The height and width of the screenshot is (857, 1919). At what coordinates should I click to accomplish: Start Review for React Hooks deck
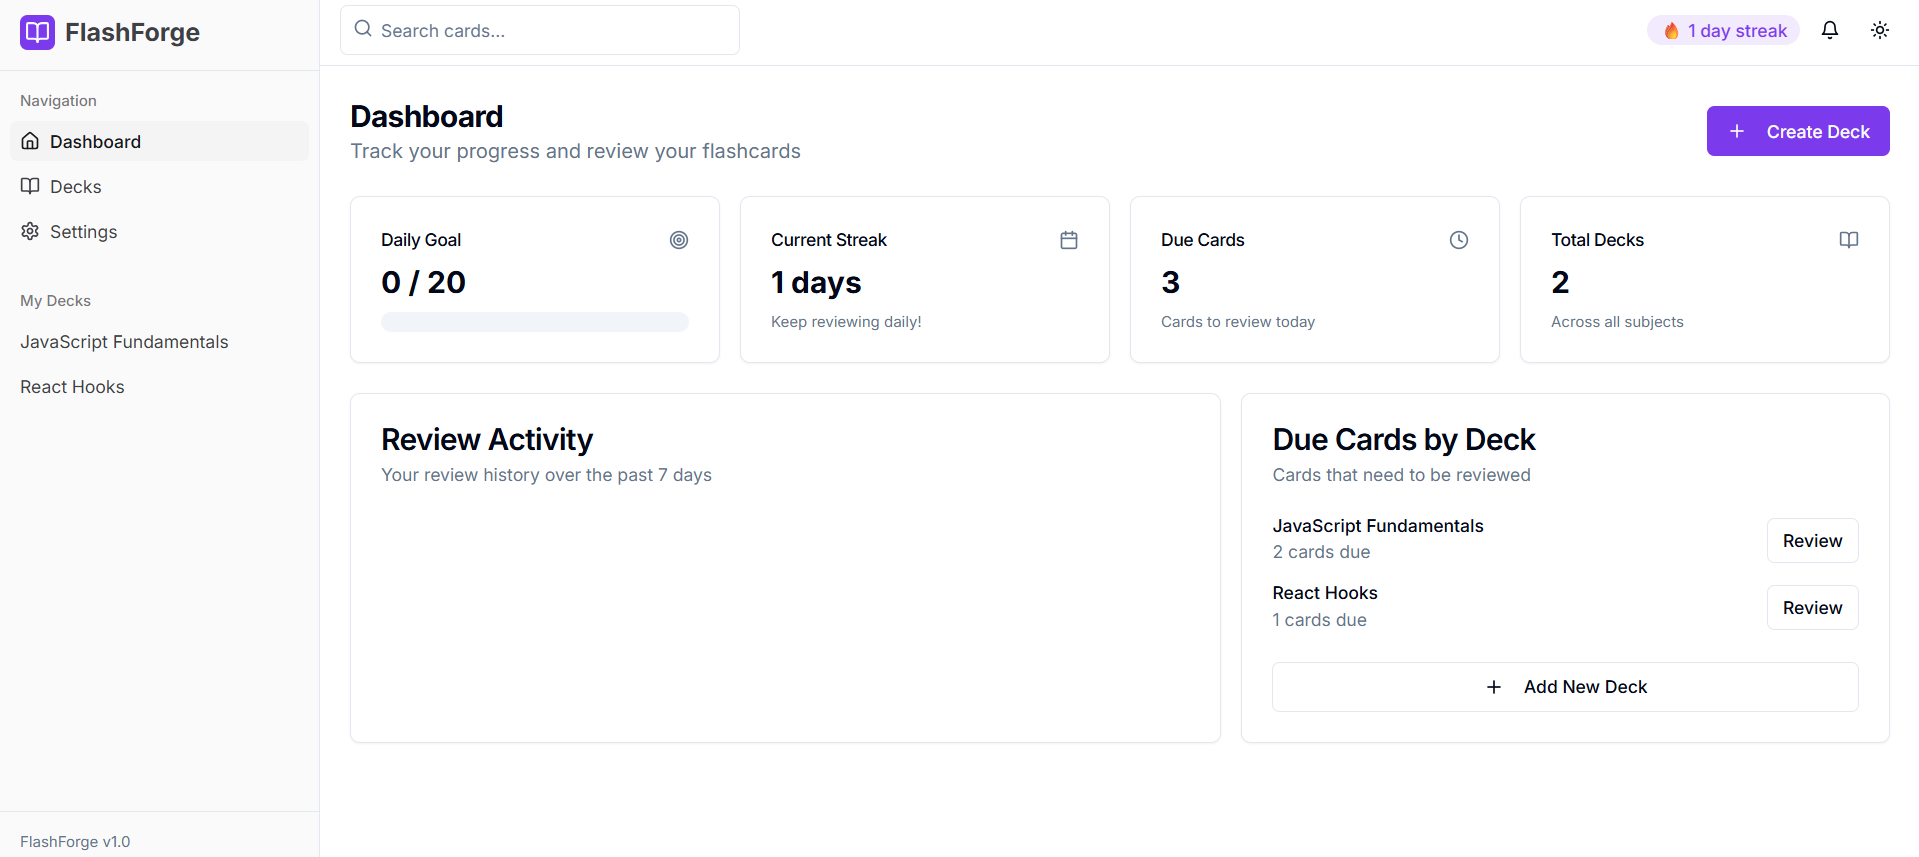(x=1811, y=608)
